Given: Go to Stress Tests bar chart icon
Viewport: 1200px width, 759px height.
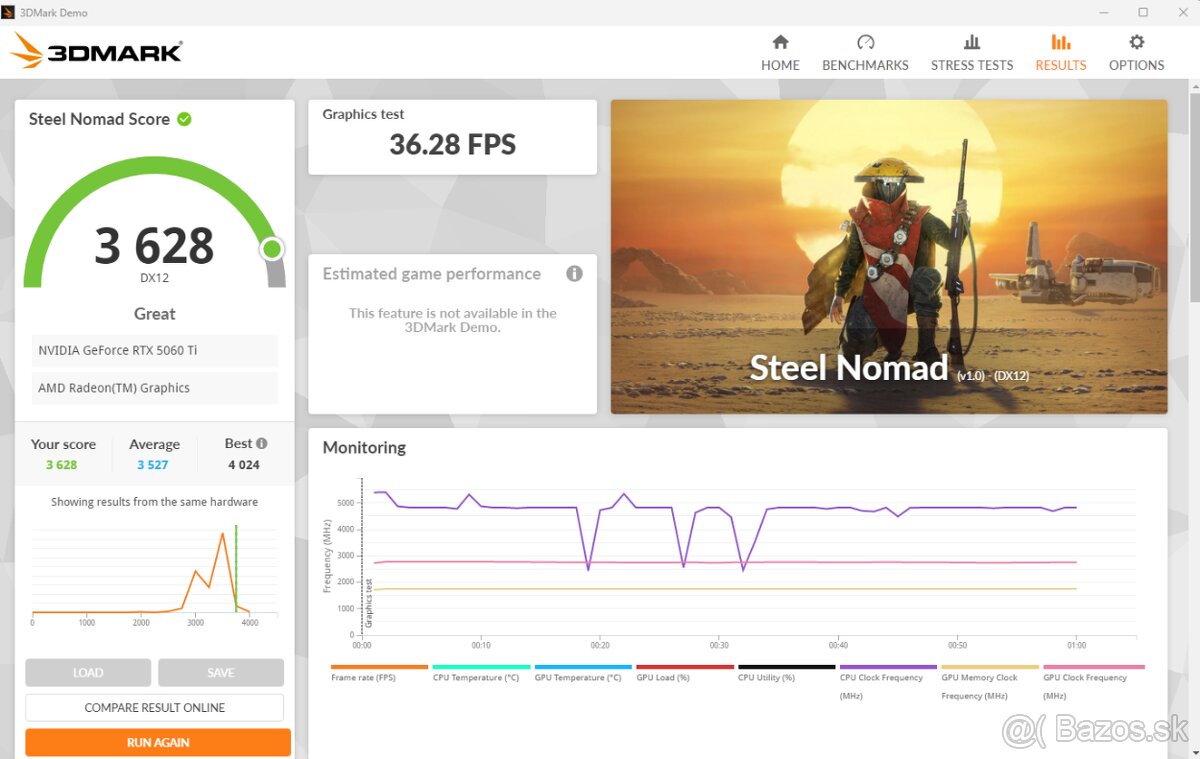Looking at the screenshot, I should [972, 42].
